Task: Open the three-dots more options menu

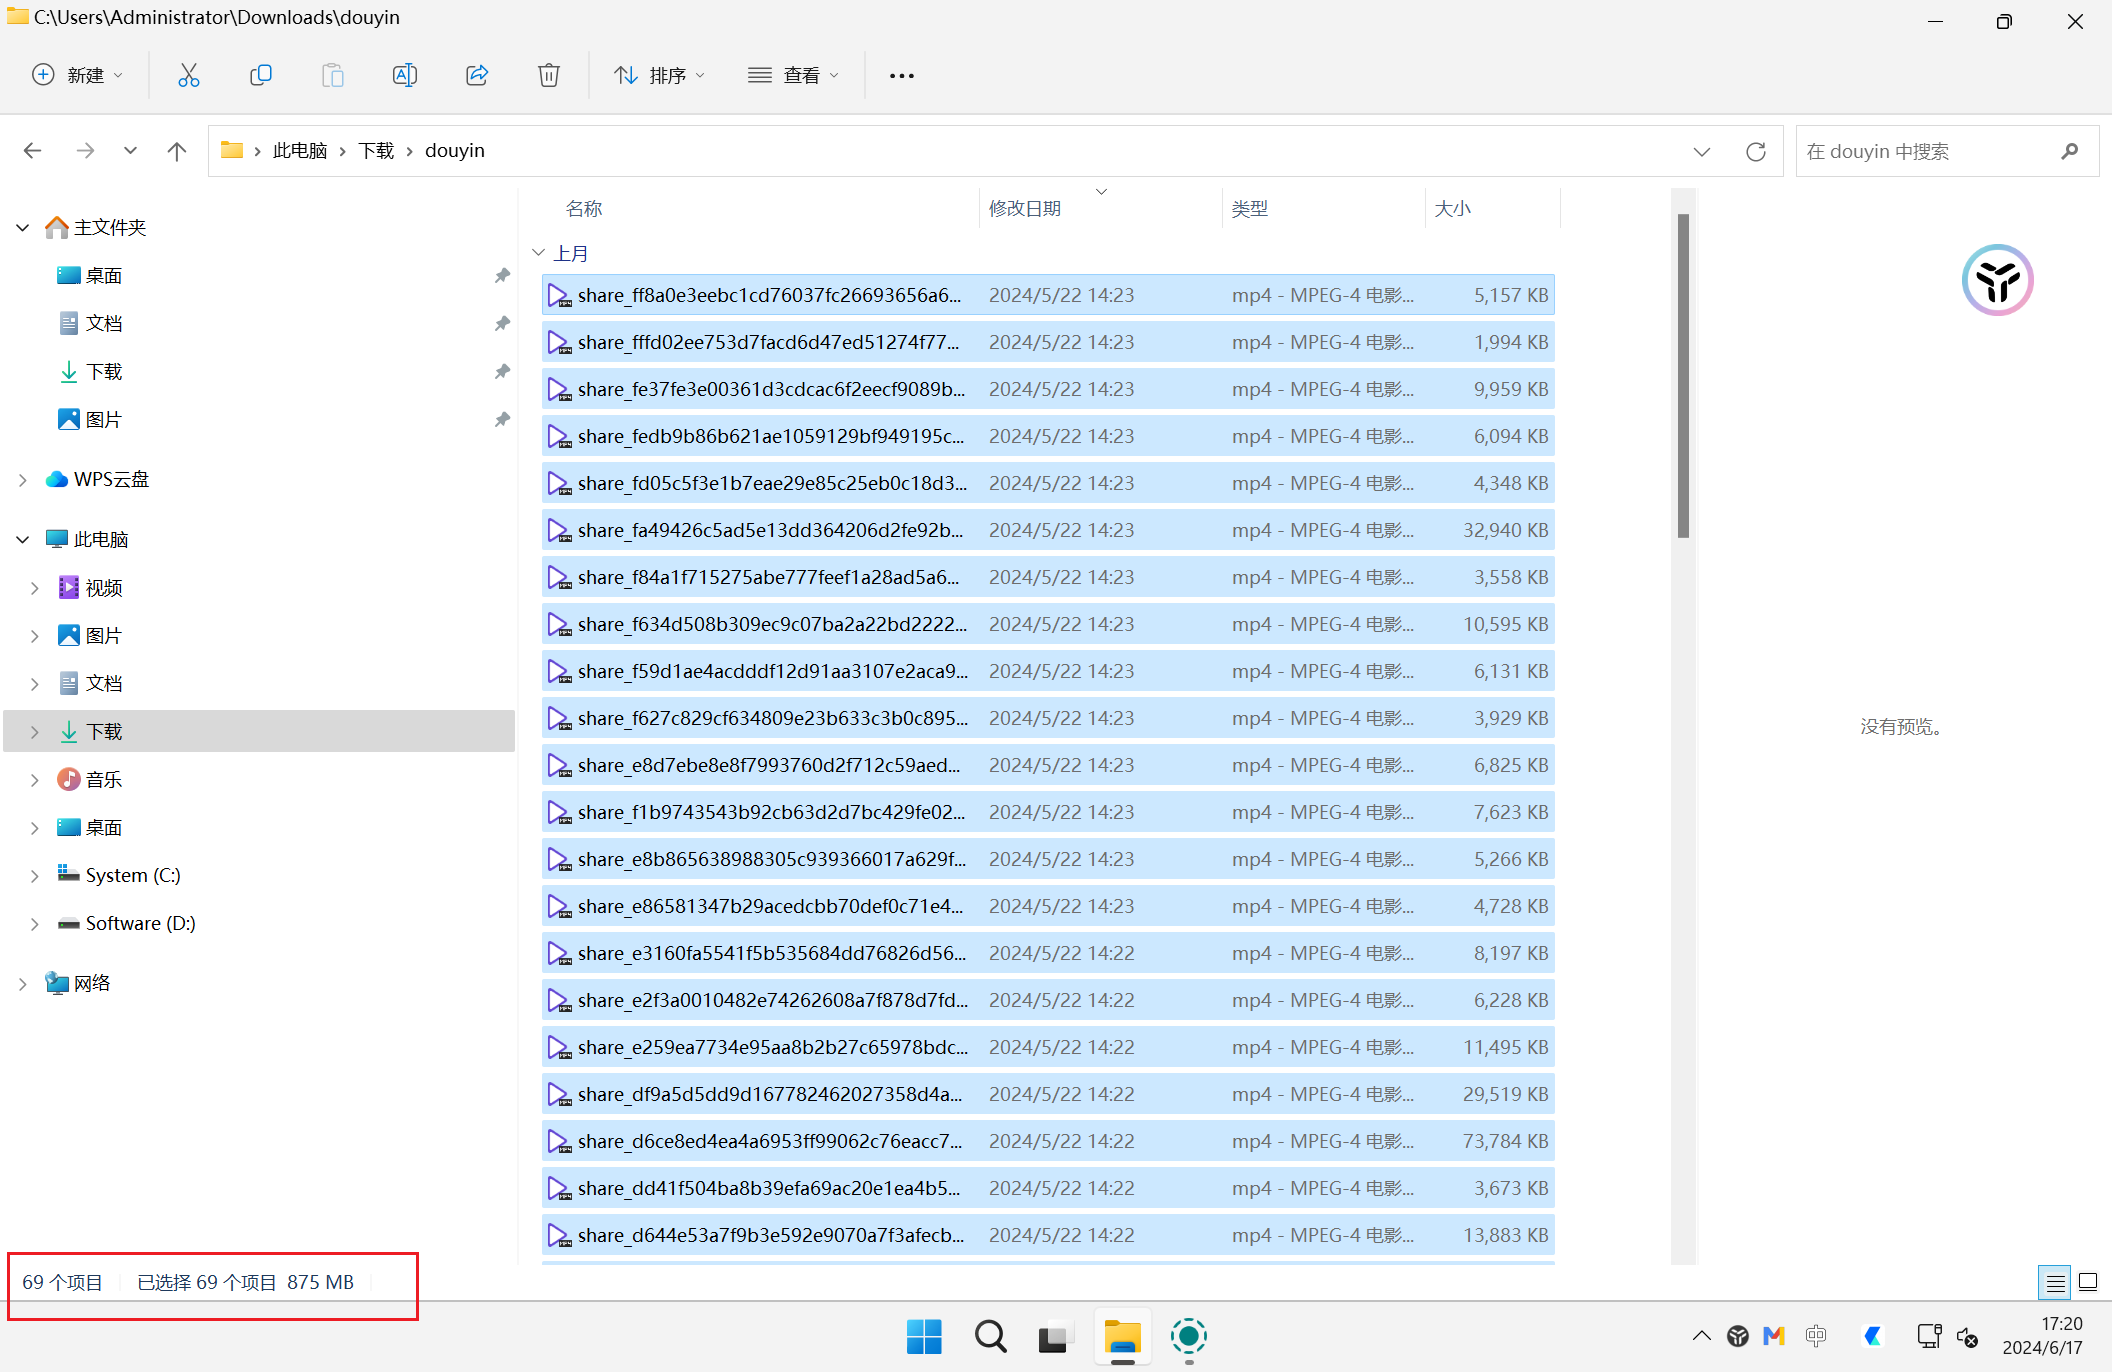Action: coord(902,75)
